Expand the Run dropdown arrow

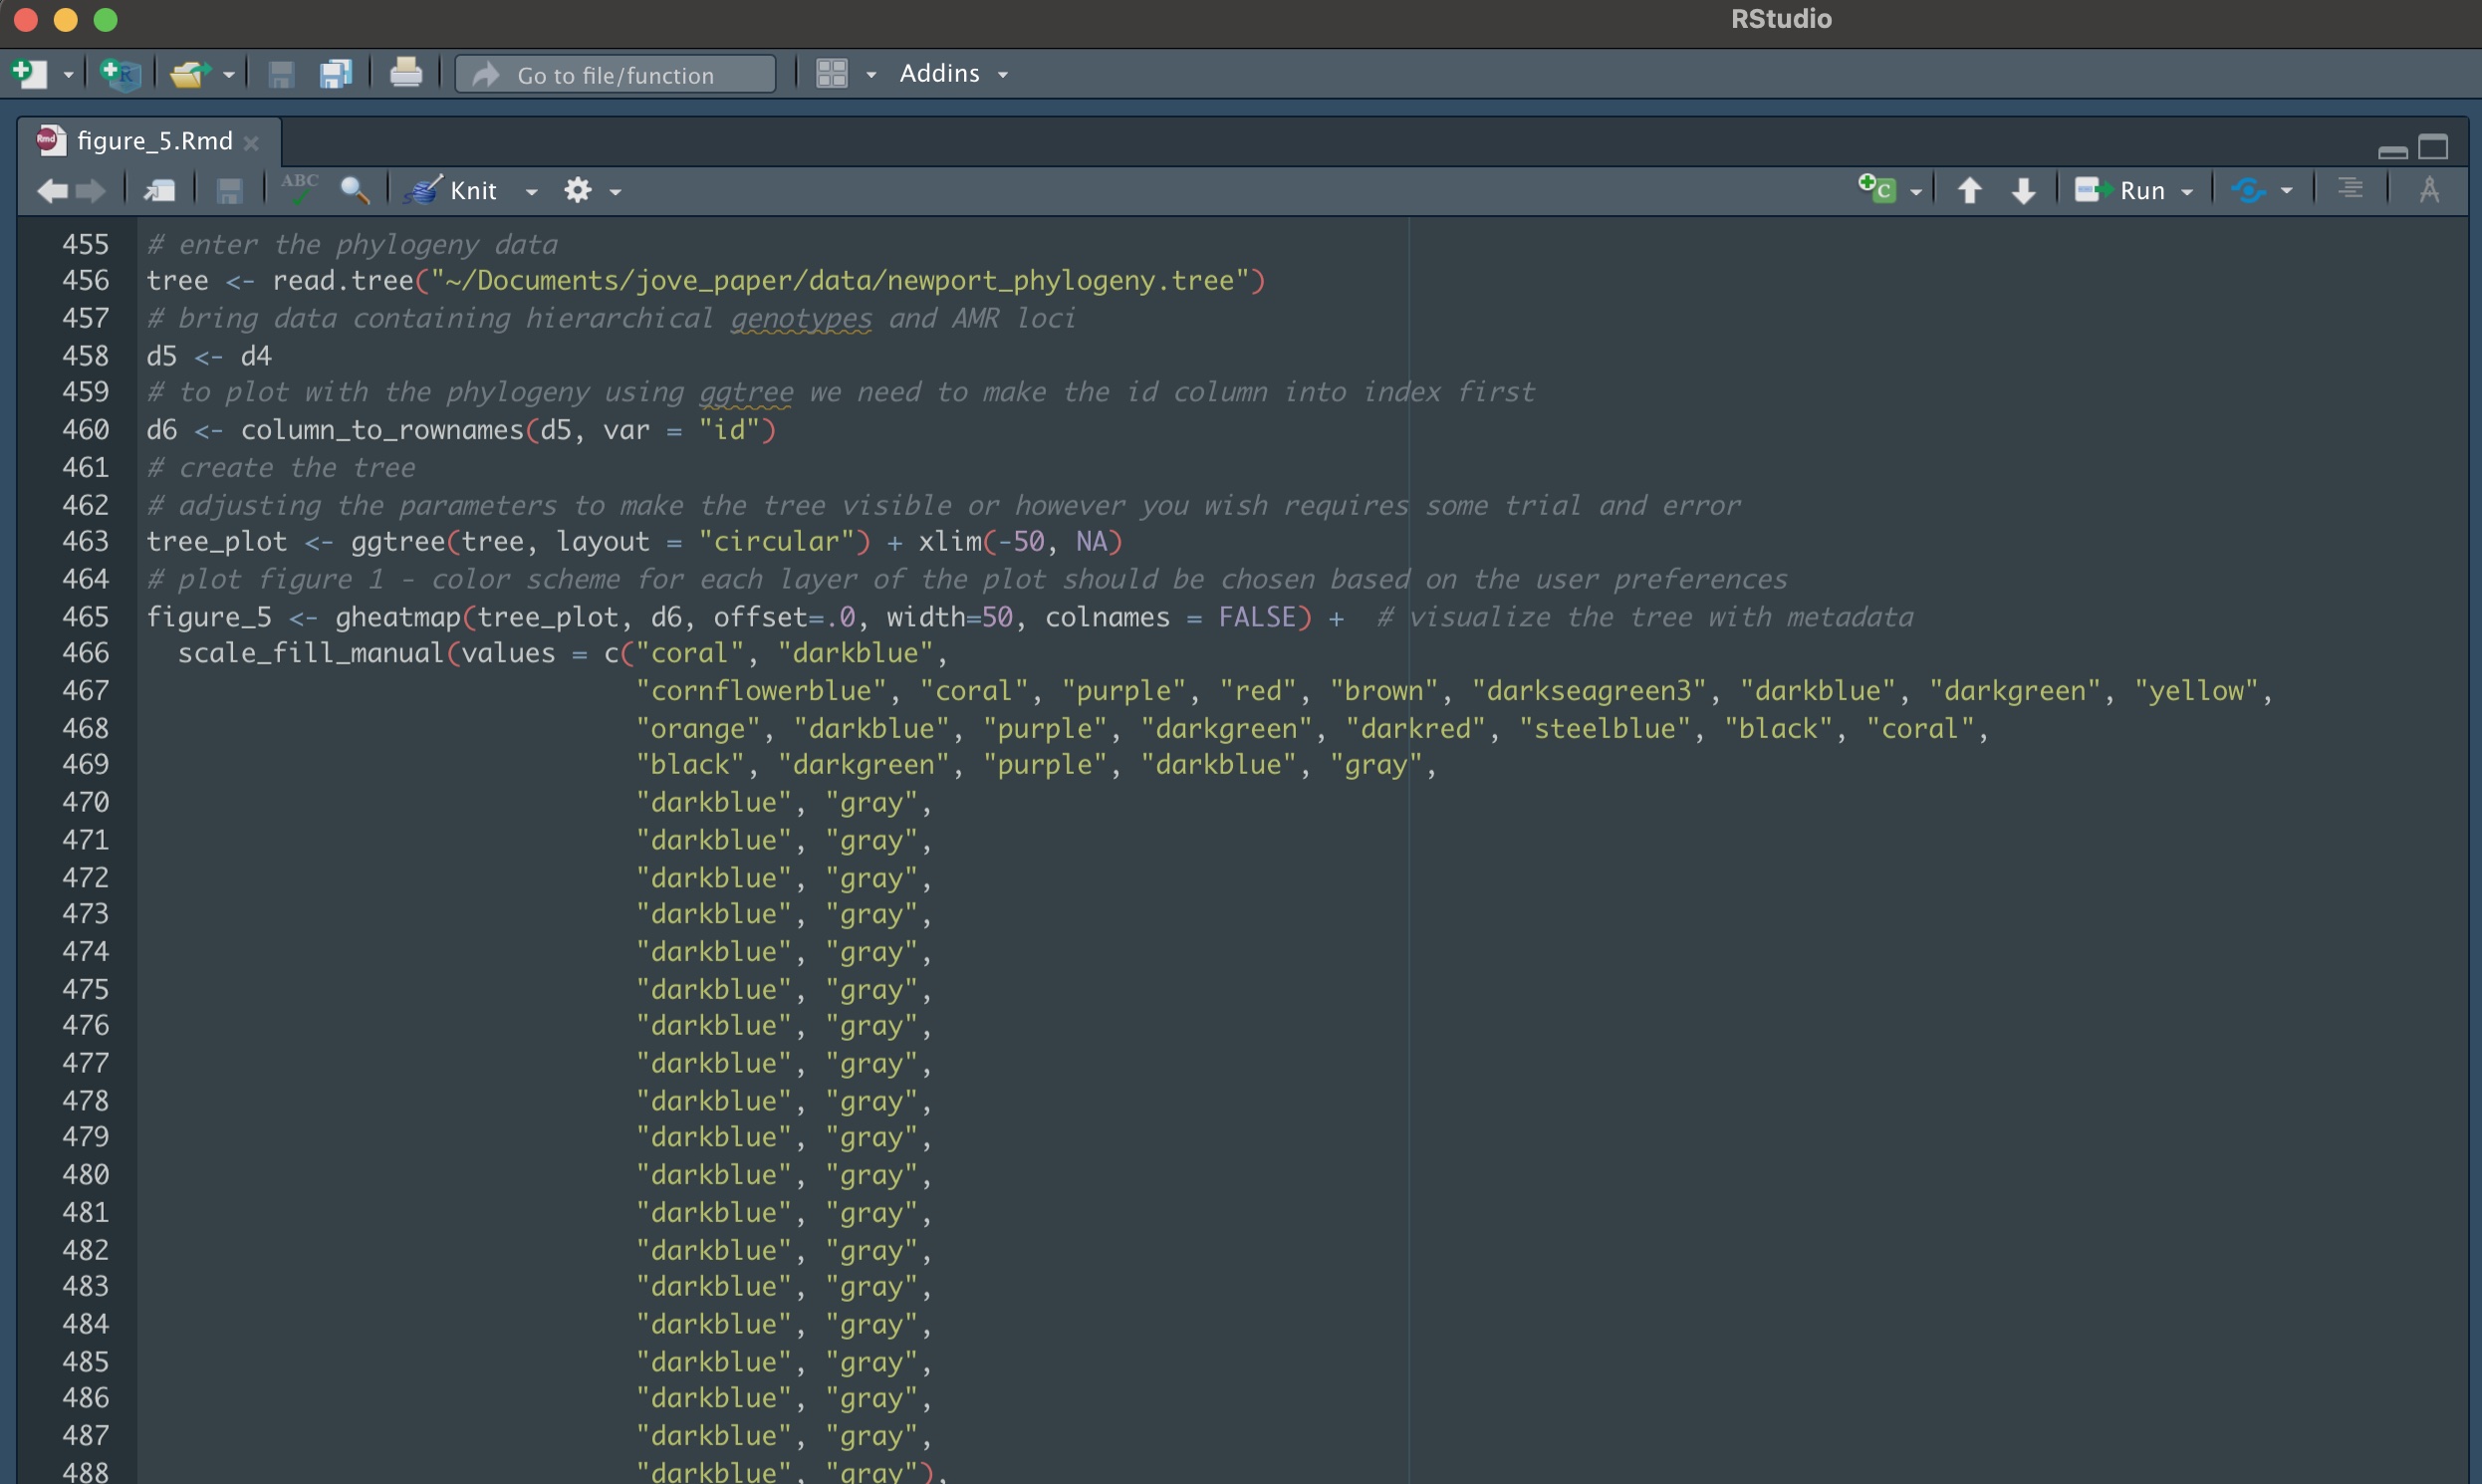point(2187,191)
